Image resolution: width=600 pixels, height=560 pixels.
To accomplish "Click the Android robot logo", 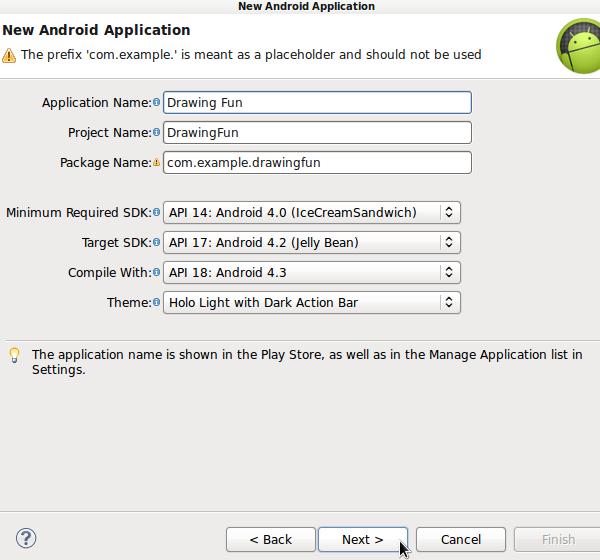I will point(578,46).
